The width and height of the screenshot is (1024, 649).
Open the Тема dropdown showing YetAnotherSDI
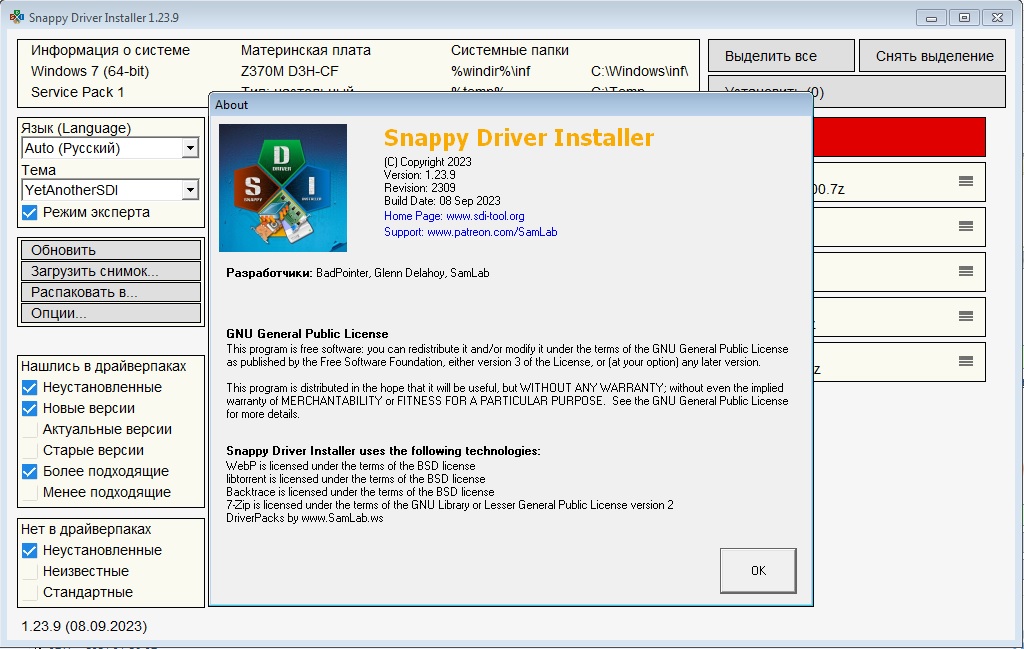[190, 190]
